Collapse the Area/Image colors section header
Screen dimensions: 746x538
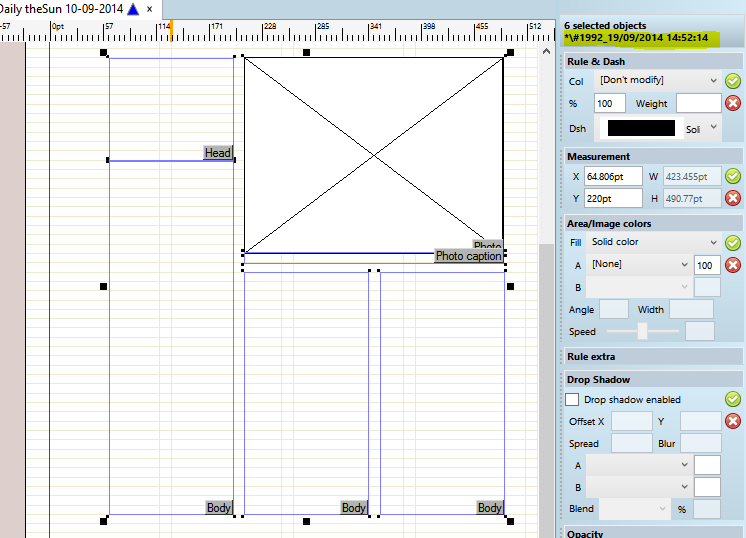pyautogui.click(x=653, y=224)
